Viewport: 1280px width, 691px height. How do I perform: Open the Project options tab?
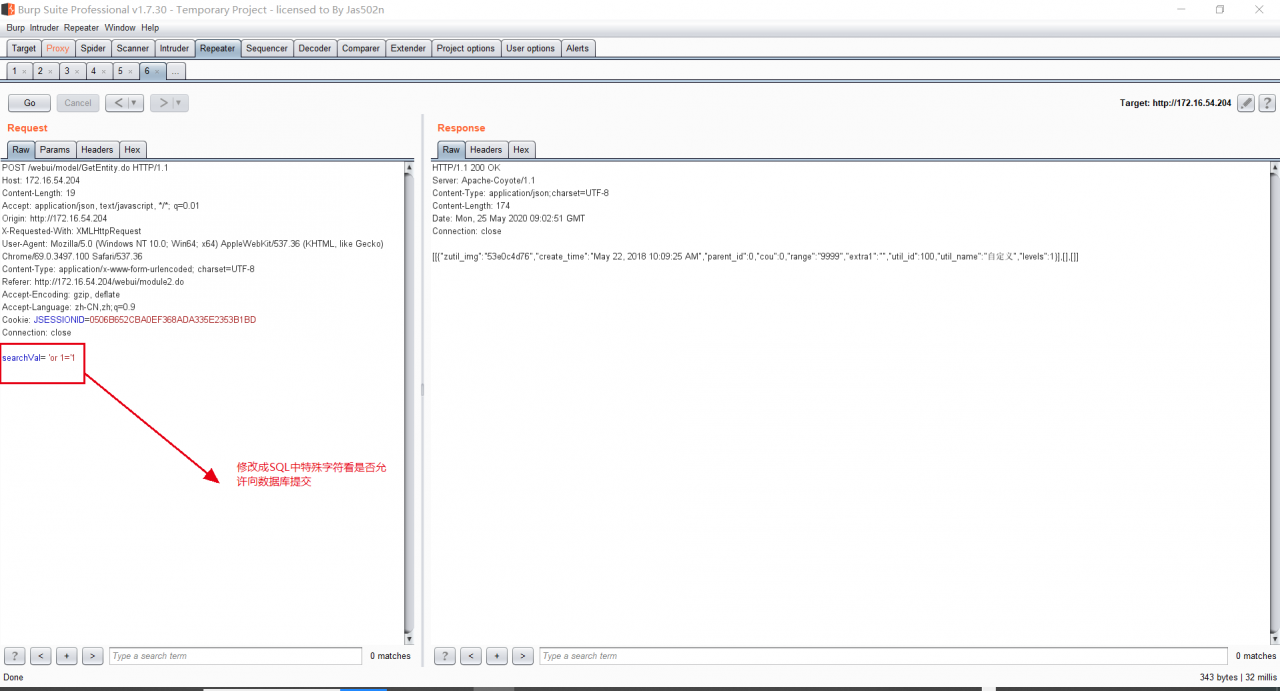(x=466, y=48)
